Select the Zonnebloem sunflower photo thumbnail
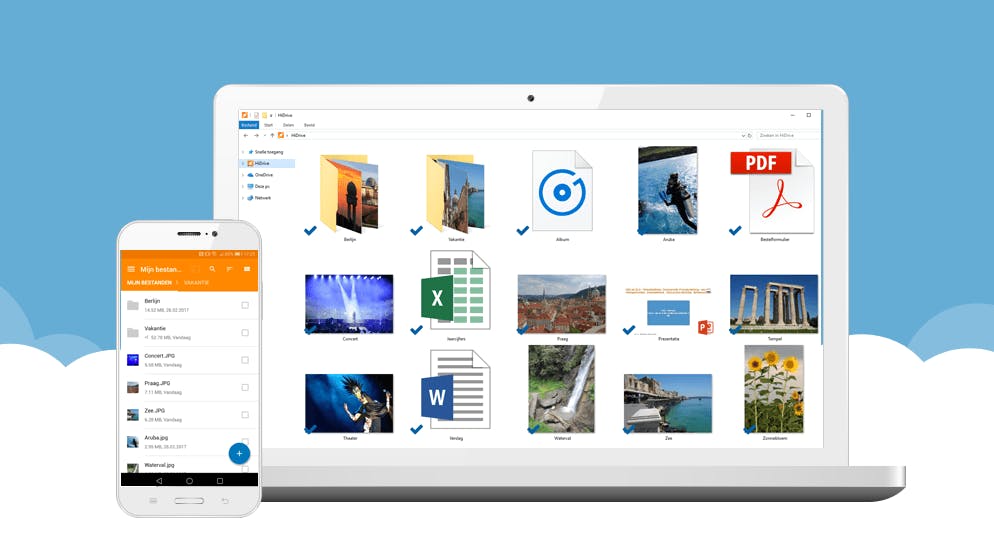Screen dimensions: 994x538 pos(774,388)
